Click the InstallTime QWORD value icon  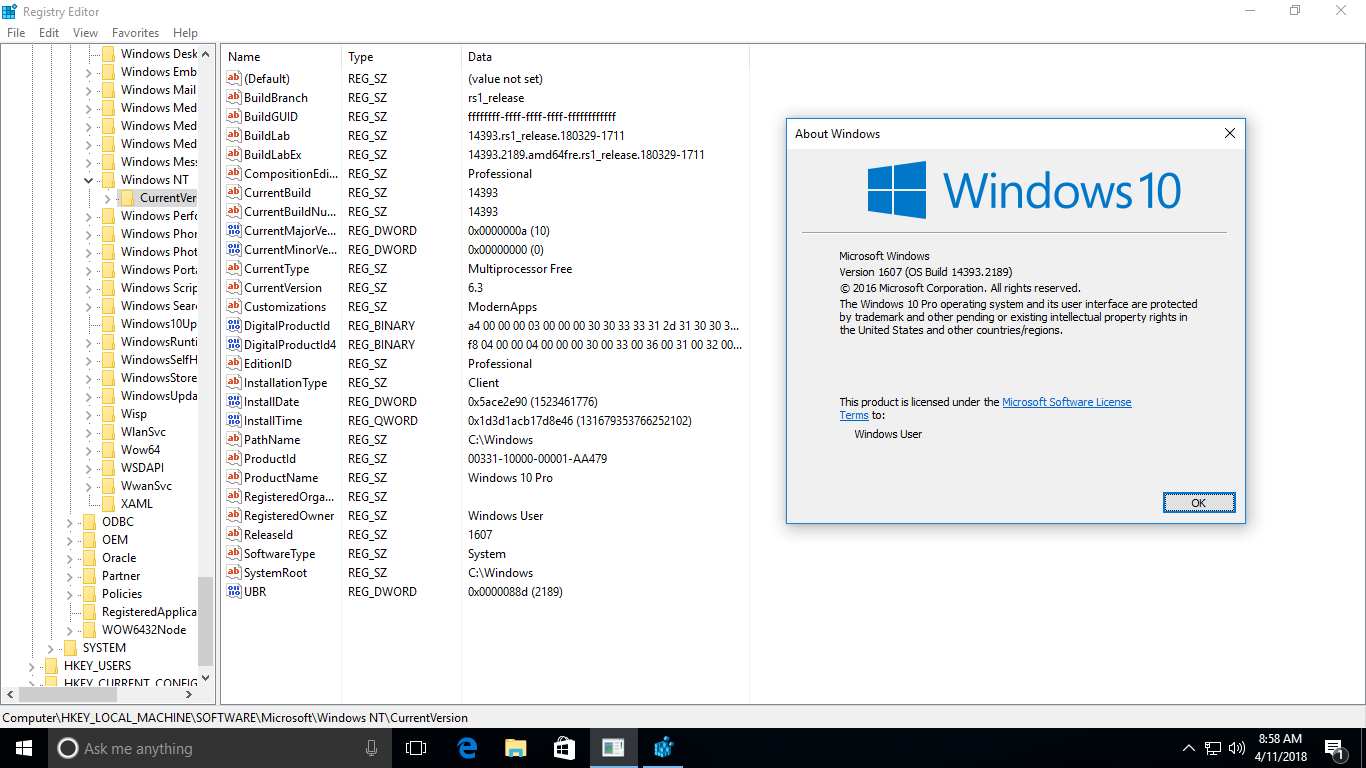click(235, 421)
